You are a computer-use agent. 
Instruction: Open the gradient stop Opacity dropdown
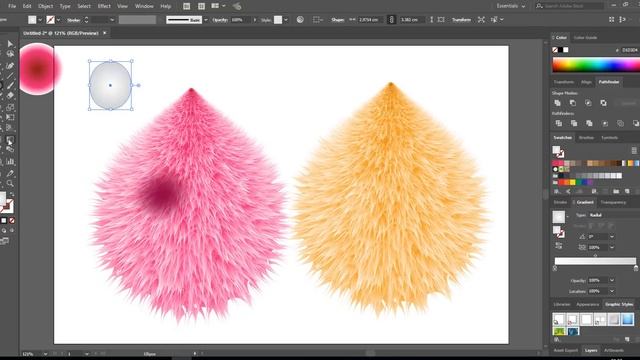[611, 280]
